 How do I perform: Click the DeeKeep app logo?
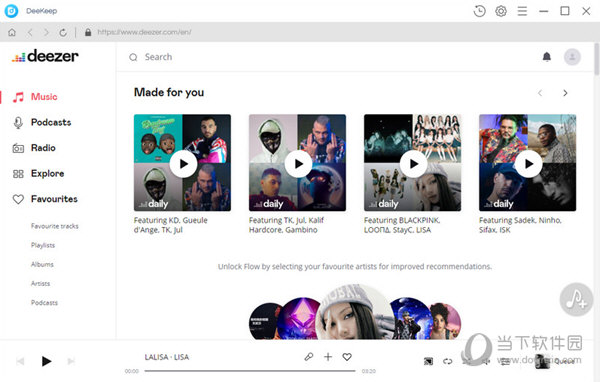[11, 11]
